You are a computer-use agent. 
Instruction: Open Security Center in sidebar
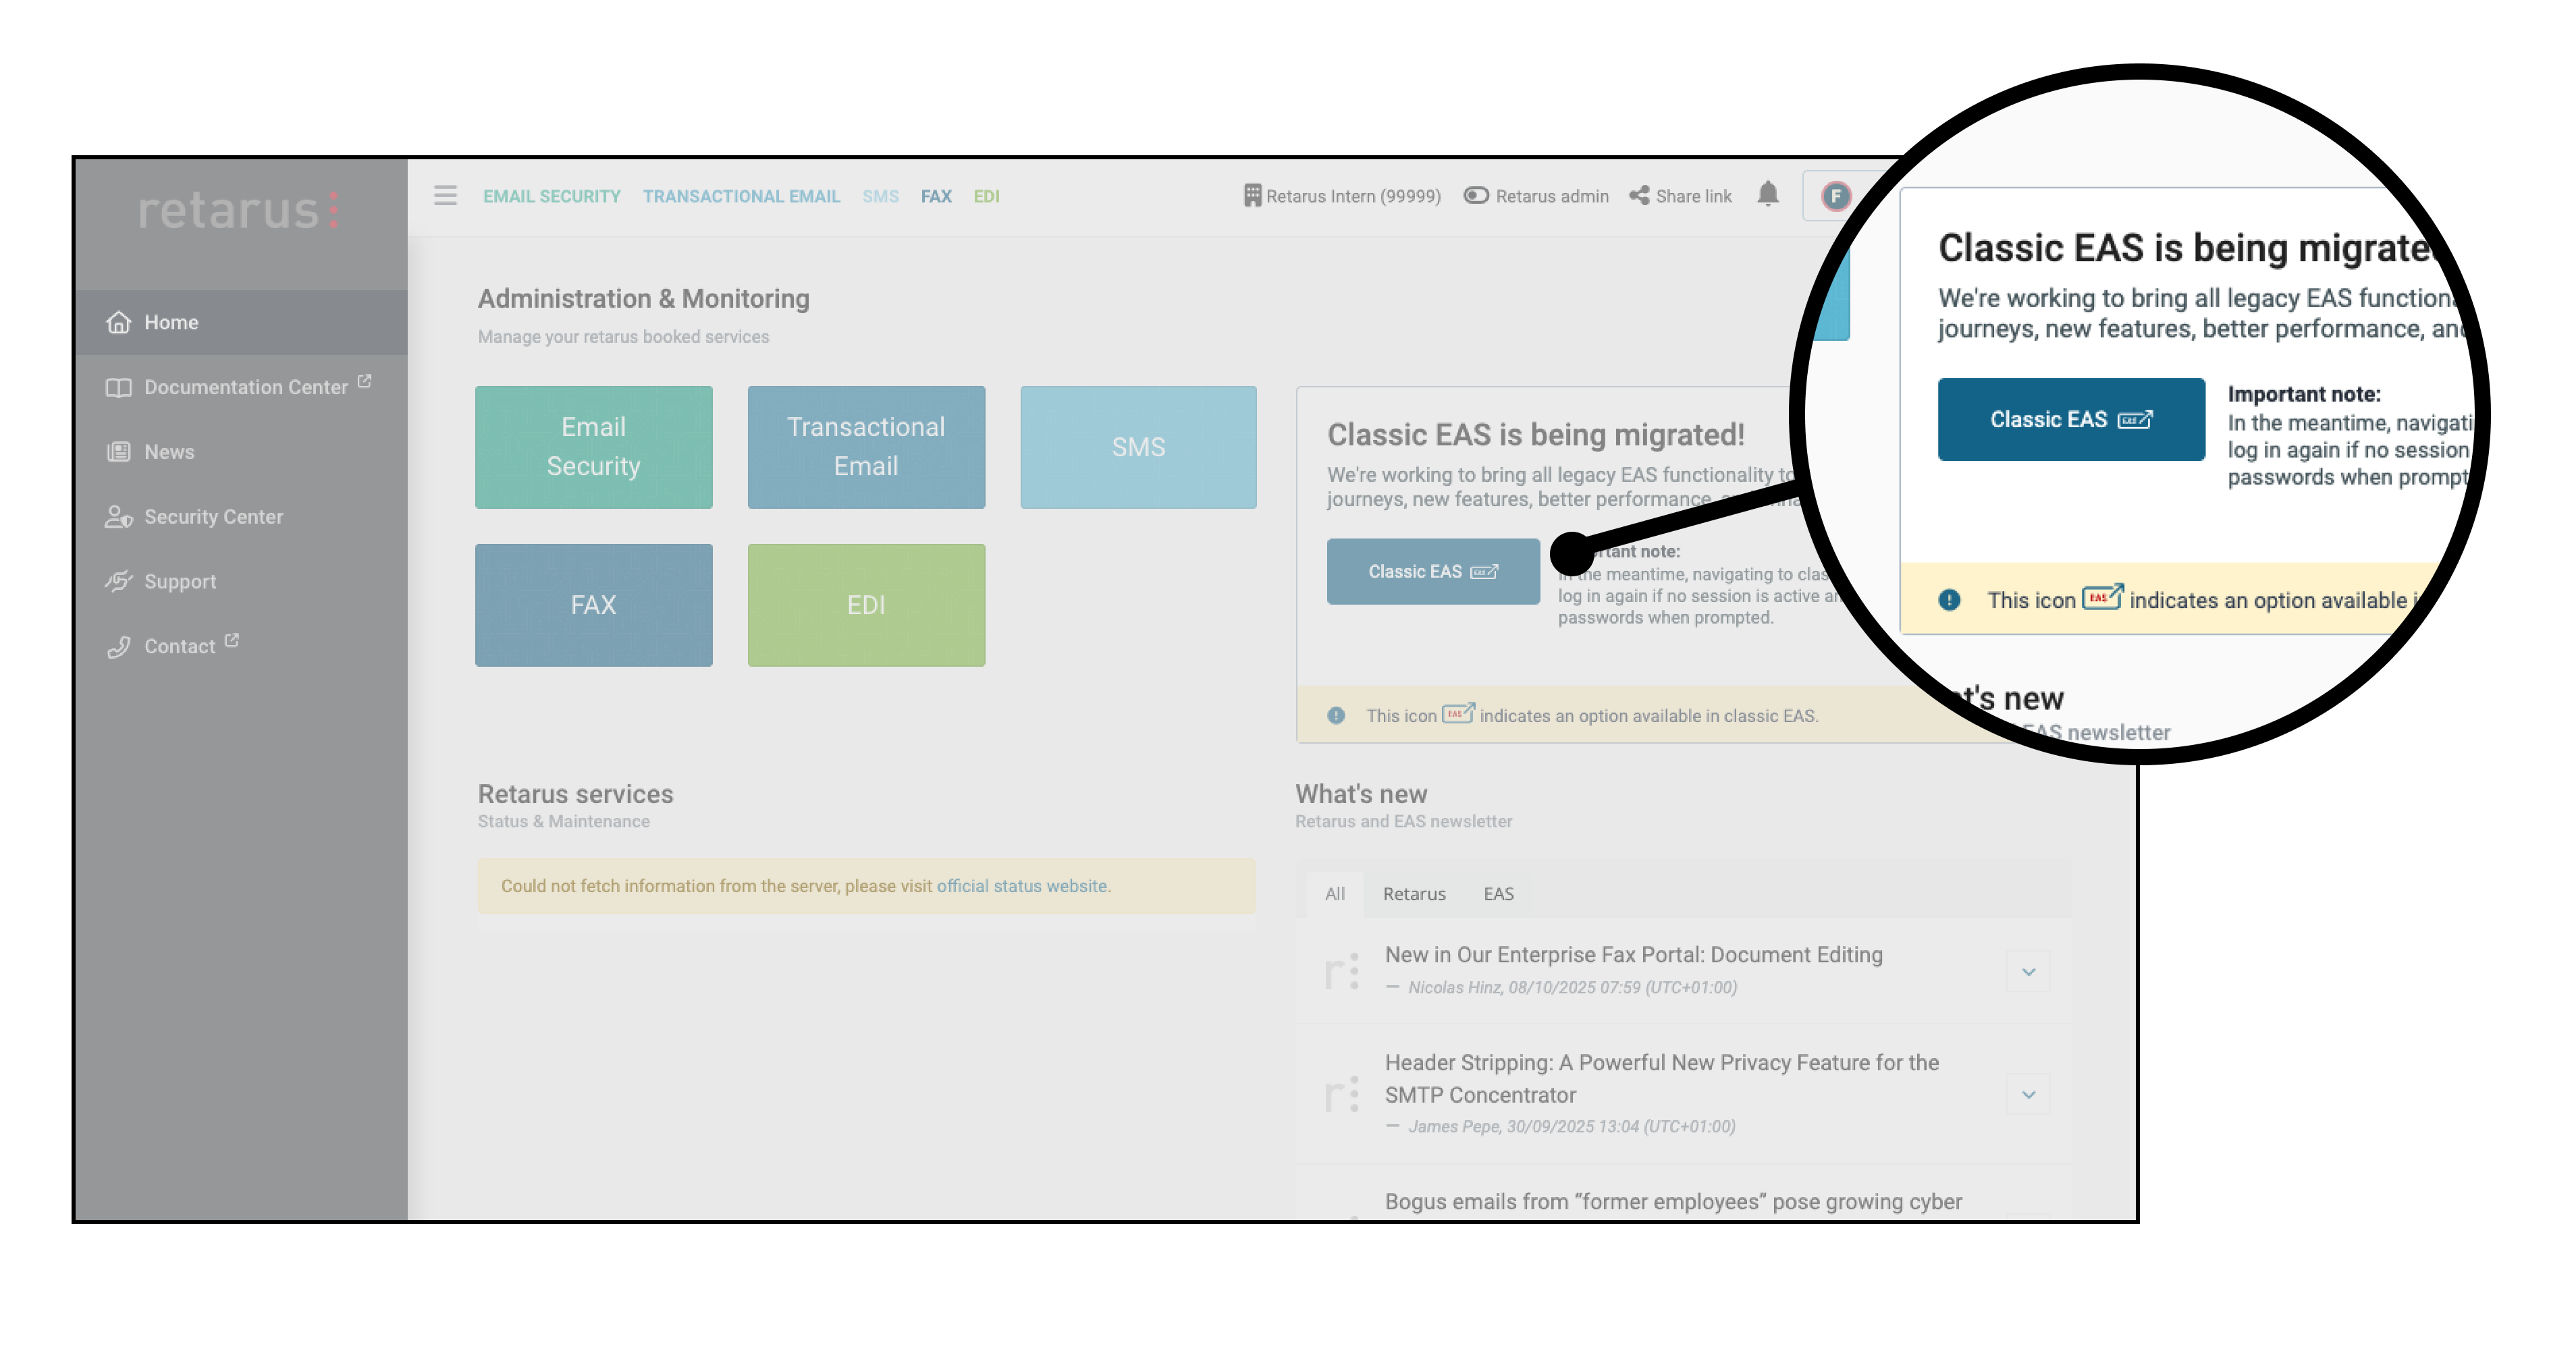[x=213, y=517]
